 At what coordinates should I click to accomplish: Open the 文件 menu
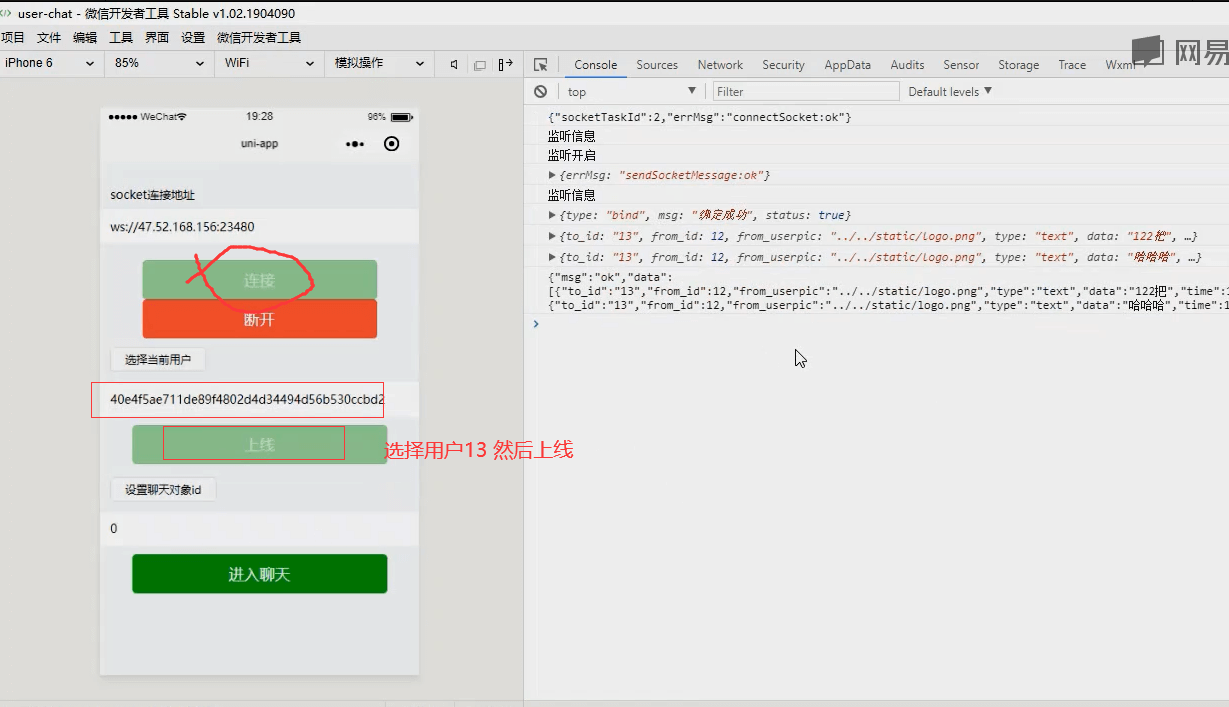pos(49,38)
